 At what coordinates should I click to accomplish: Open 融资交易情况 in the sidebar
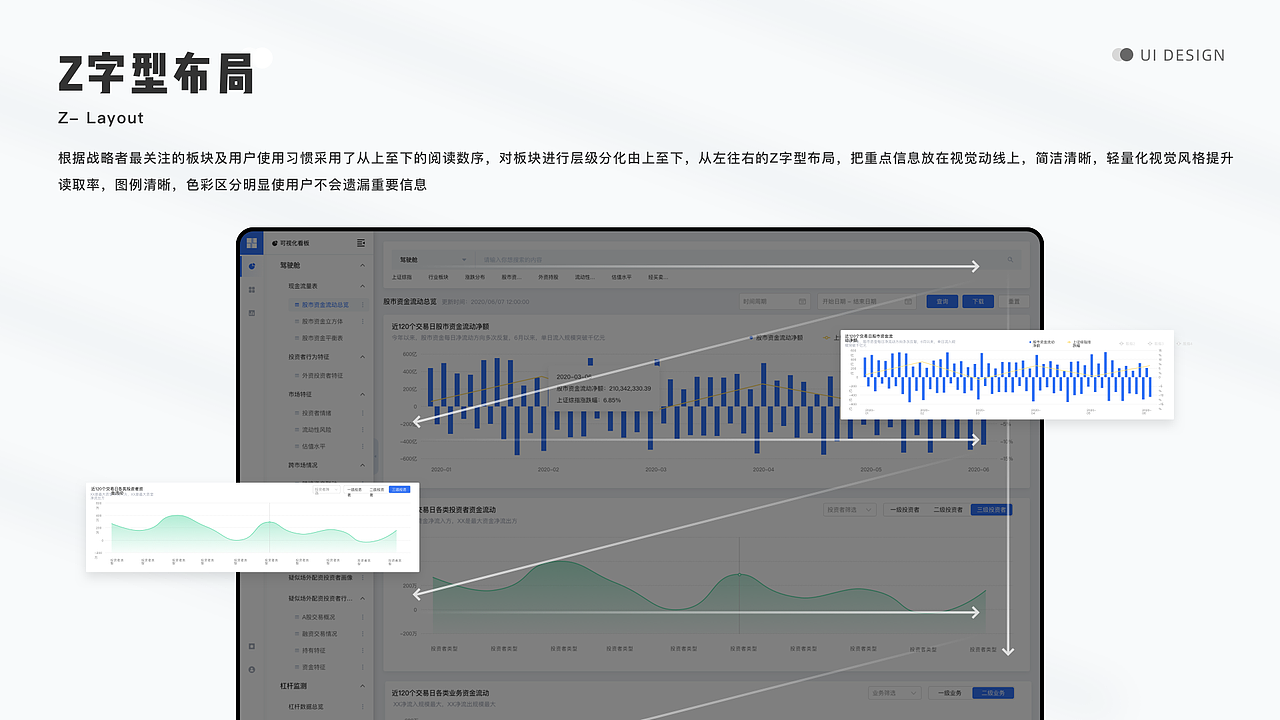pyautogui.click(x=319, y=634)
